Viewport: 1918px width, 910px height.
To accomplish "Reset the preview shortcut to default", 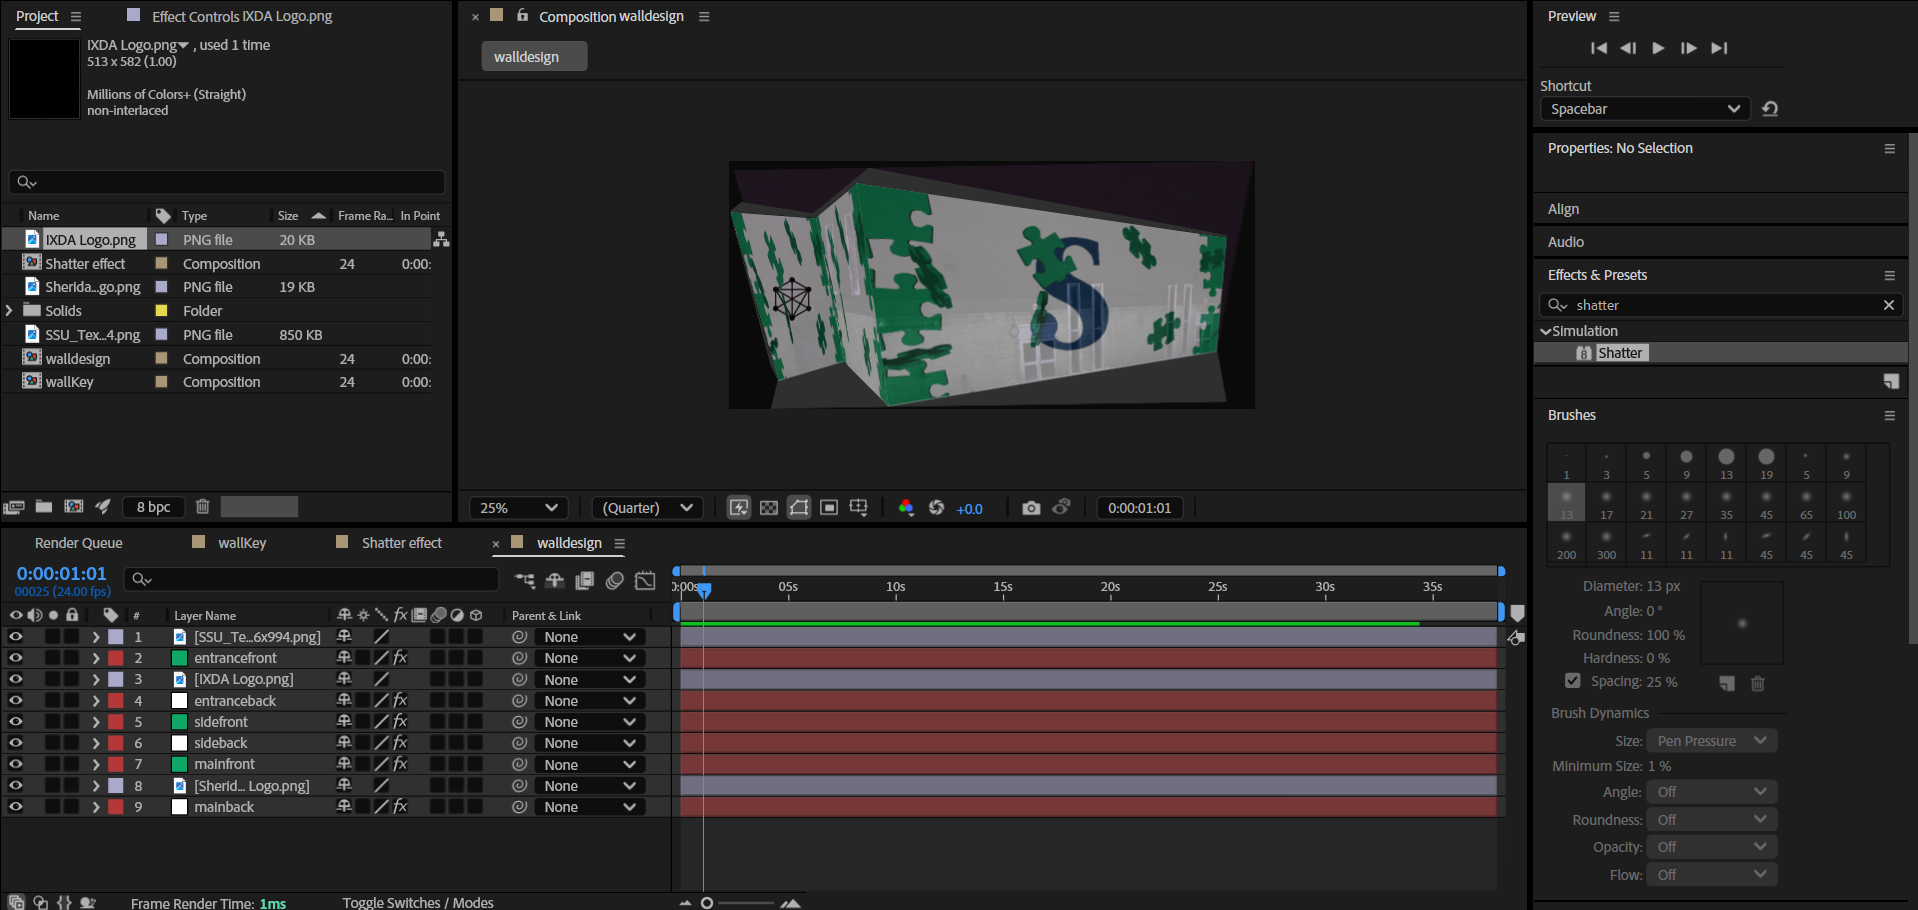I will click(x=1770, y=109).
